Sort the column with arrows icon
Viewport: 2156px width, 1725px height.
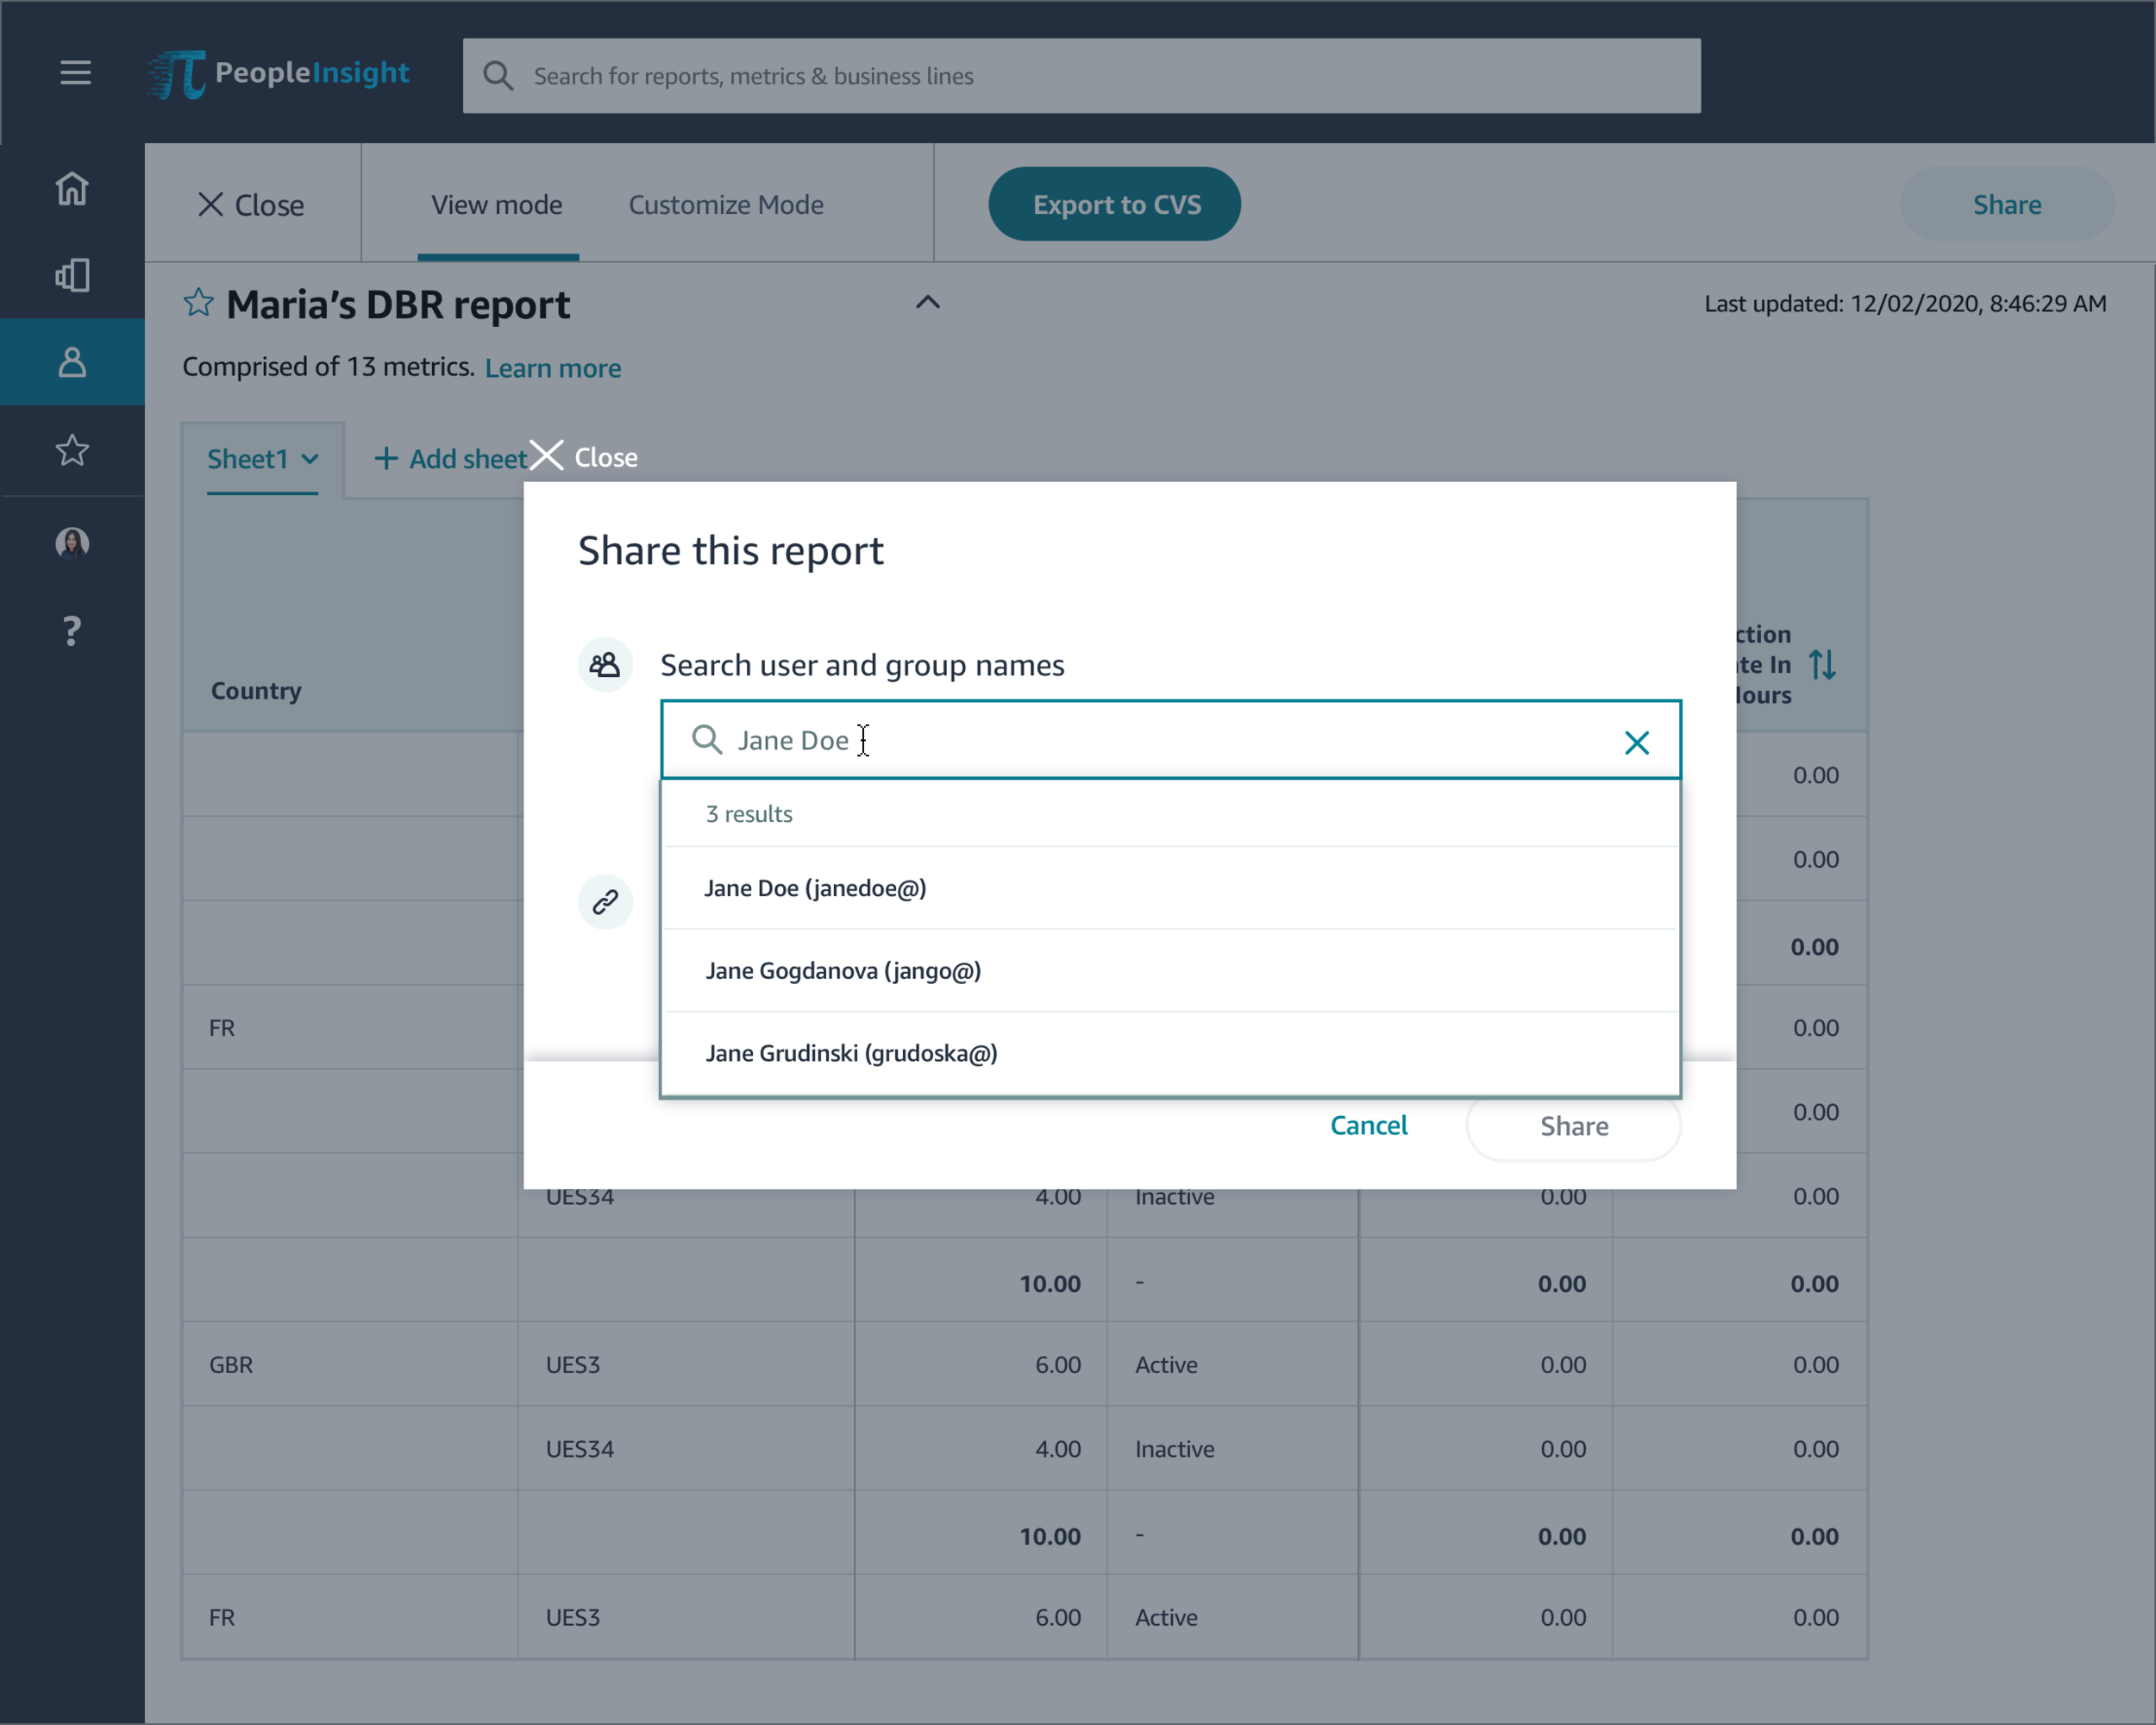(x=1822, y=665)
